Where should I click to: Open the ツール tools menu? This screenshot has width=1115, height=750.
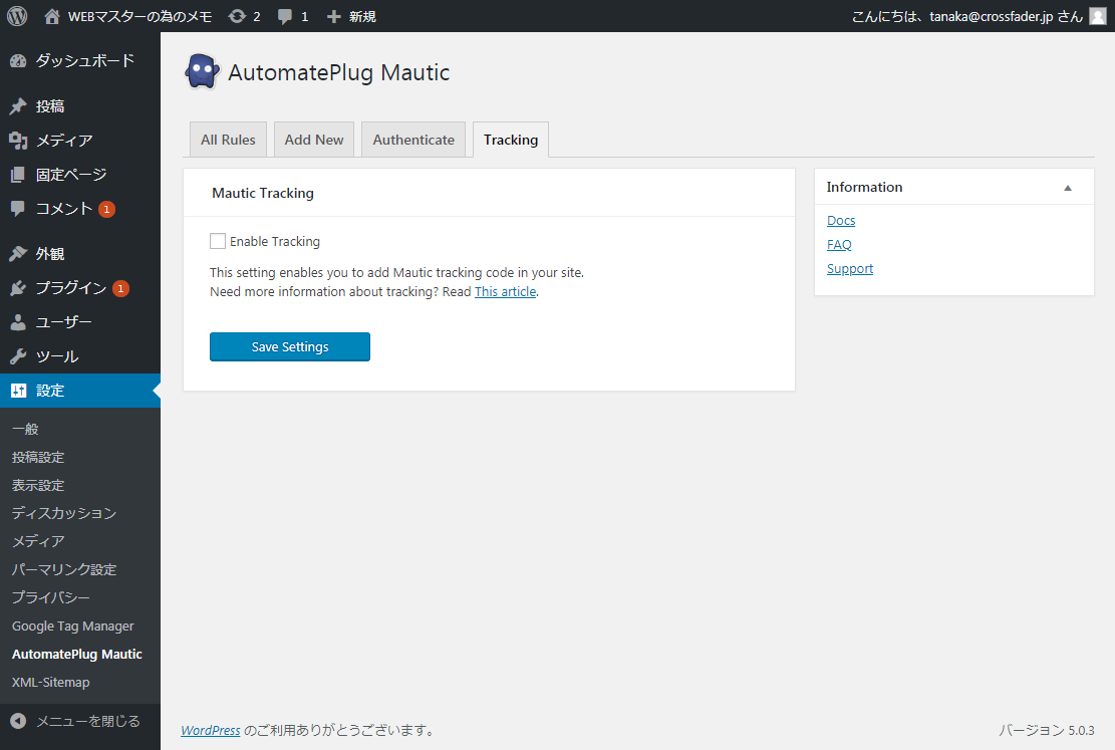pyautogui.click(x=56, y=356)
